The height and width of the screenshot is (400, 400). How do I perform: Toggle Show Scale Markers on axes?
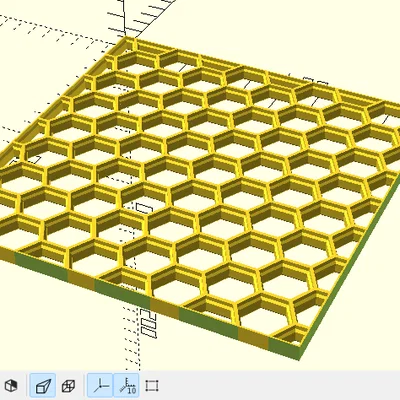tap(126, 386)
